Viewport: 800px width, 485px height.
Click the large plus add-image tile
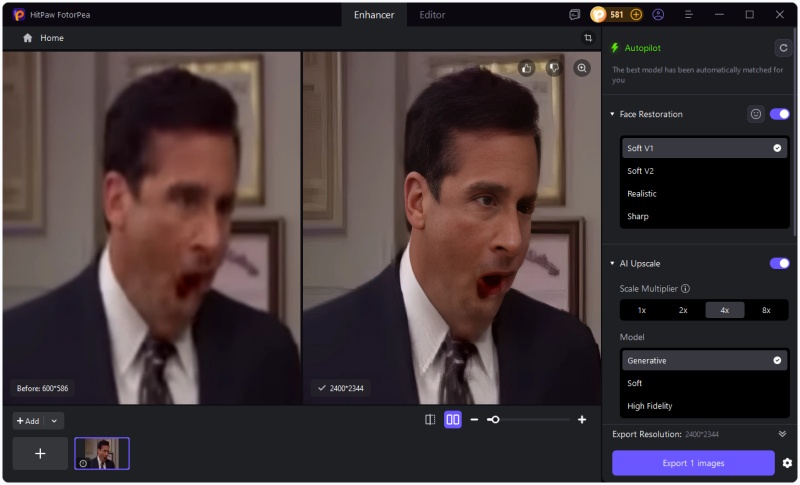point(40,453)
